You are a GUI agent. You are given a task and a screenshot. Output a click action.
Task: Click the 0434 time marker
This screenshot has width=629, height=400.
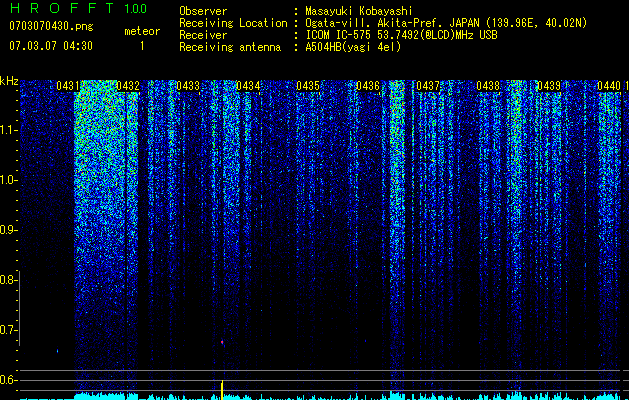(x=248, y=86)
